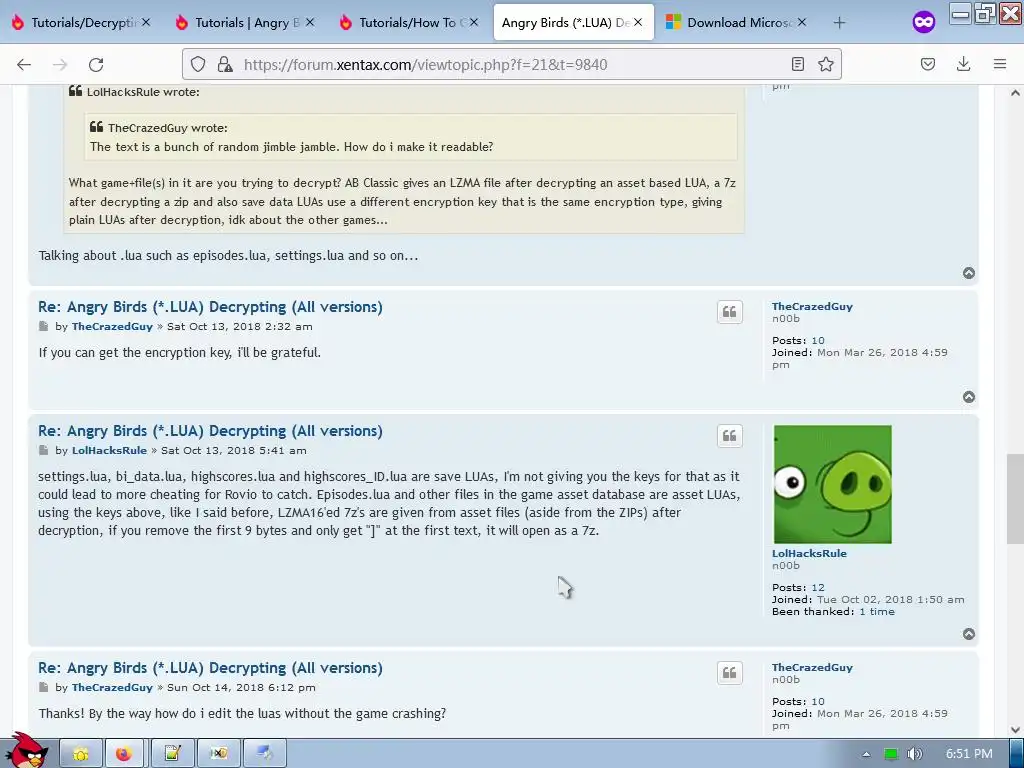Jump to top from LolHacksRule's post
Viewport: 1024px width, 768px height.
(x=968, y=634)
